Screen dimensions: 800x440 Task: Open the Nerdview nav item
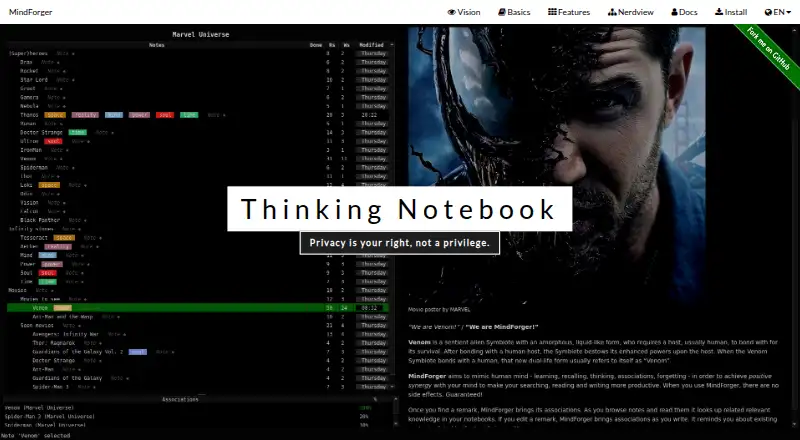631,12
